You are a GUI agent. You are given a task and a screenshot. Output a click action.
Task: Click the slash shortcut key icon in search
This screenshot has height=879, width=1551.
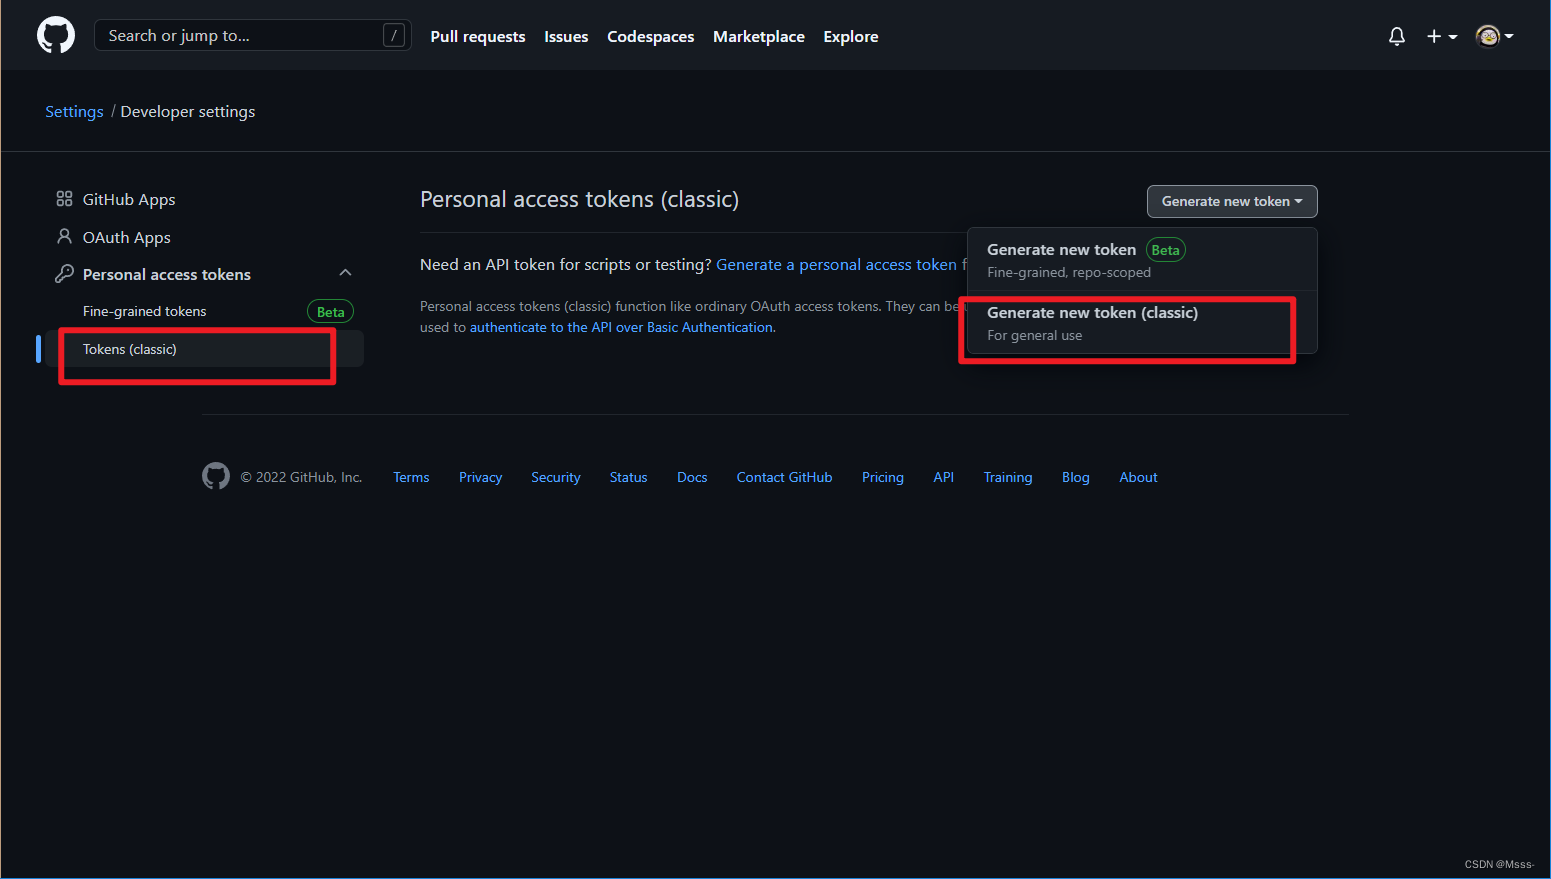point(394,36)
